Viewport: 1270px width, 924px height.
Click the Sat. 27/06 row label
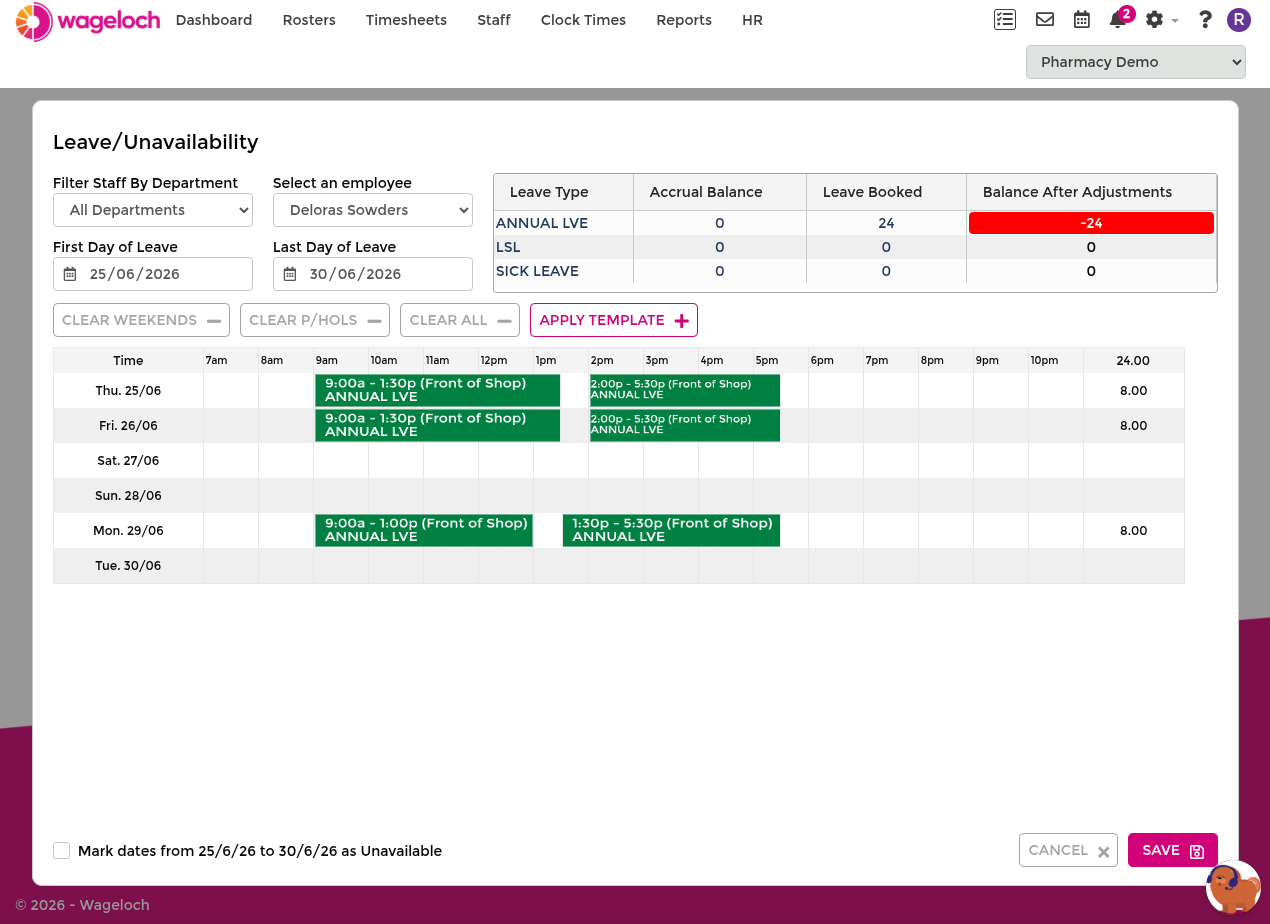128,461
